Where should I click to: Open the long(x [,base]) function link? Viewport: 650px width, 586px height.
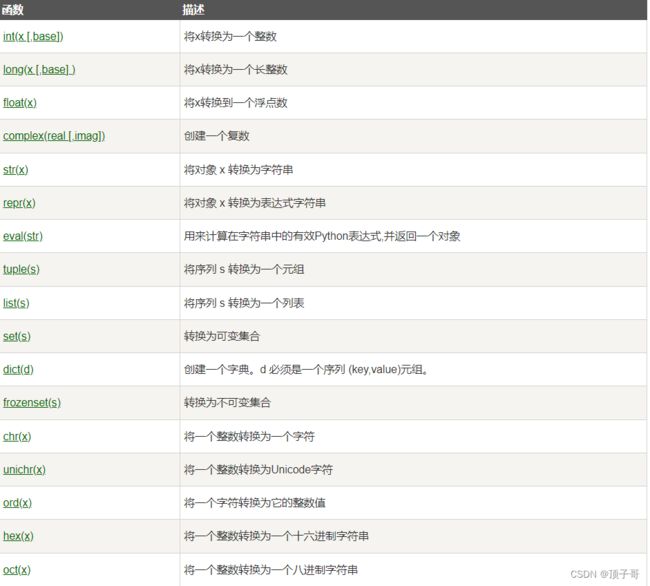point(39,70)
